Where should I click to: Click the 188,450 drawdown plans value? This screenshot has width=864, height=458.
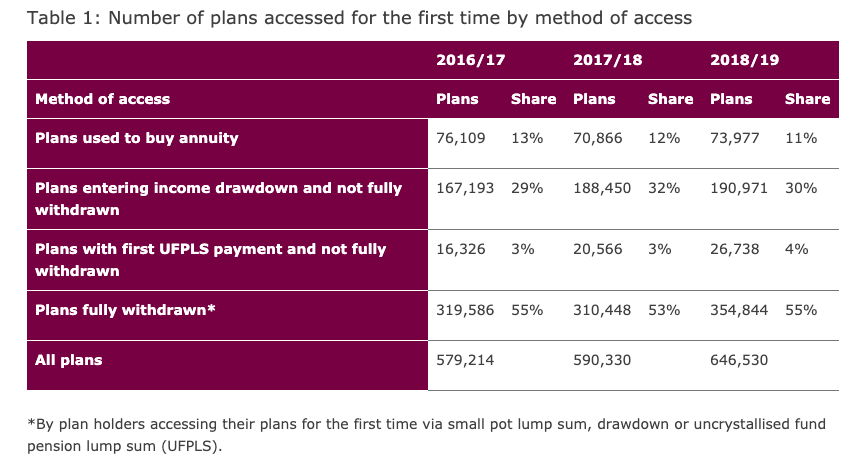[602, 188]
